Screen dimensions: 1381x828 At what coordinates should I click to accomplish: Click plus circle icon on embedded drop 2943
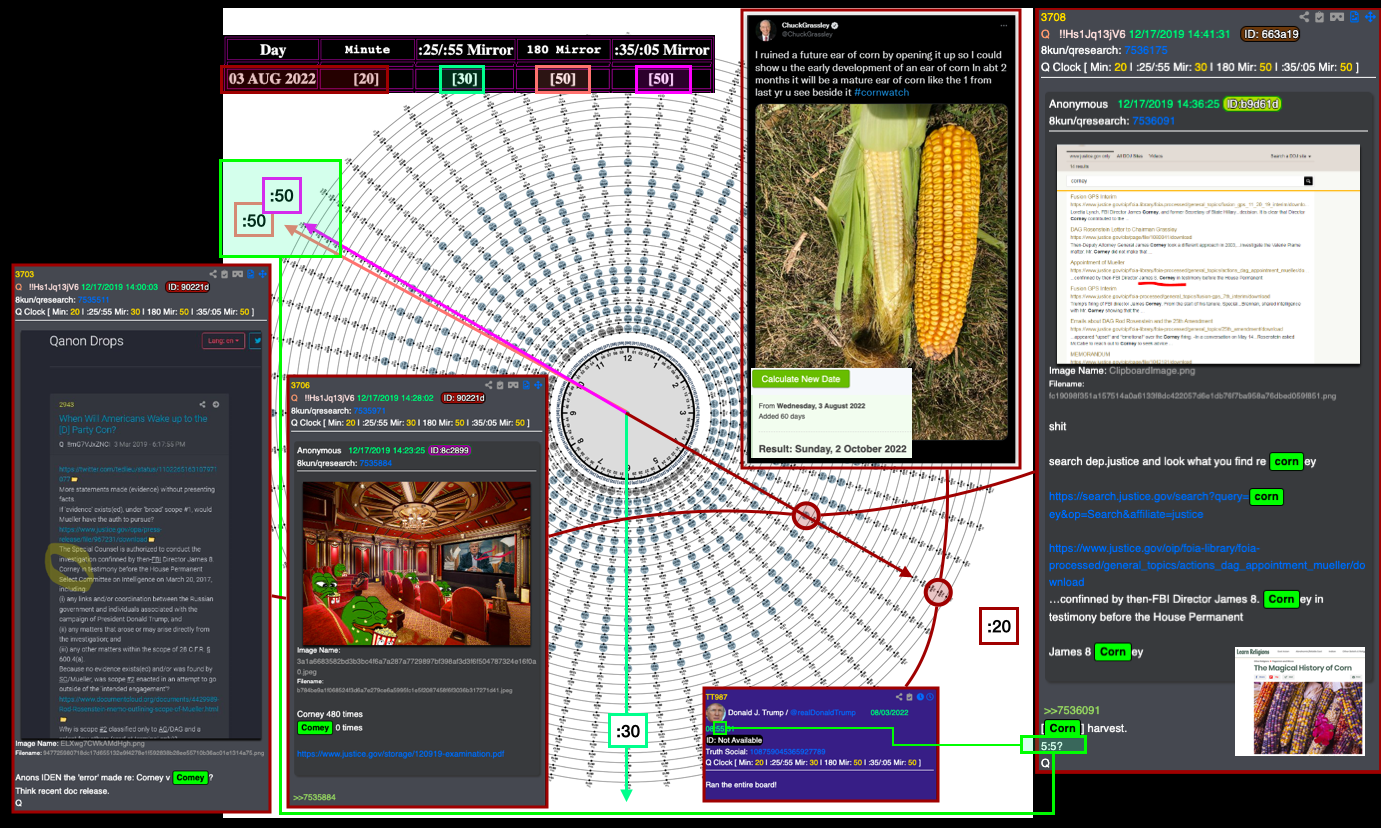pyautogui.click(x=216, y=404)
